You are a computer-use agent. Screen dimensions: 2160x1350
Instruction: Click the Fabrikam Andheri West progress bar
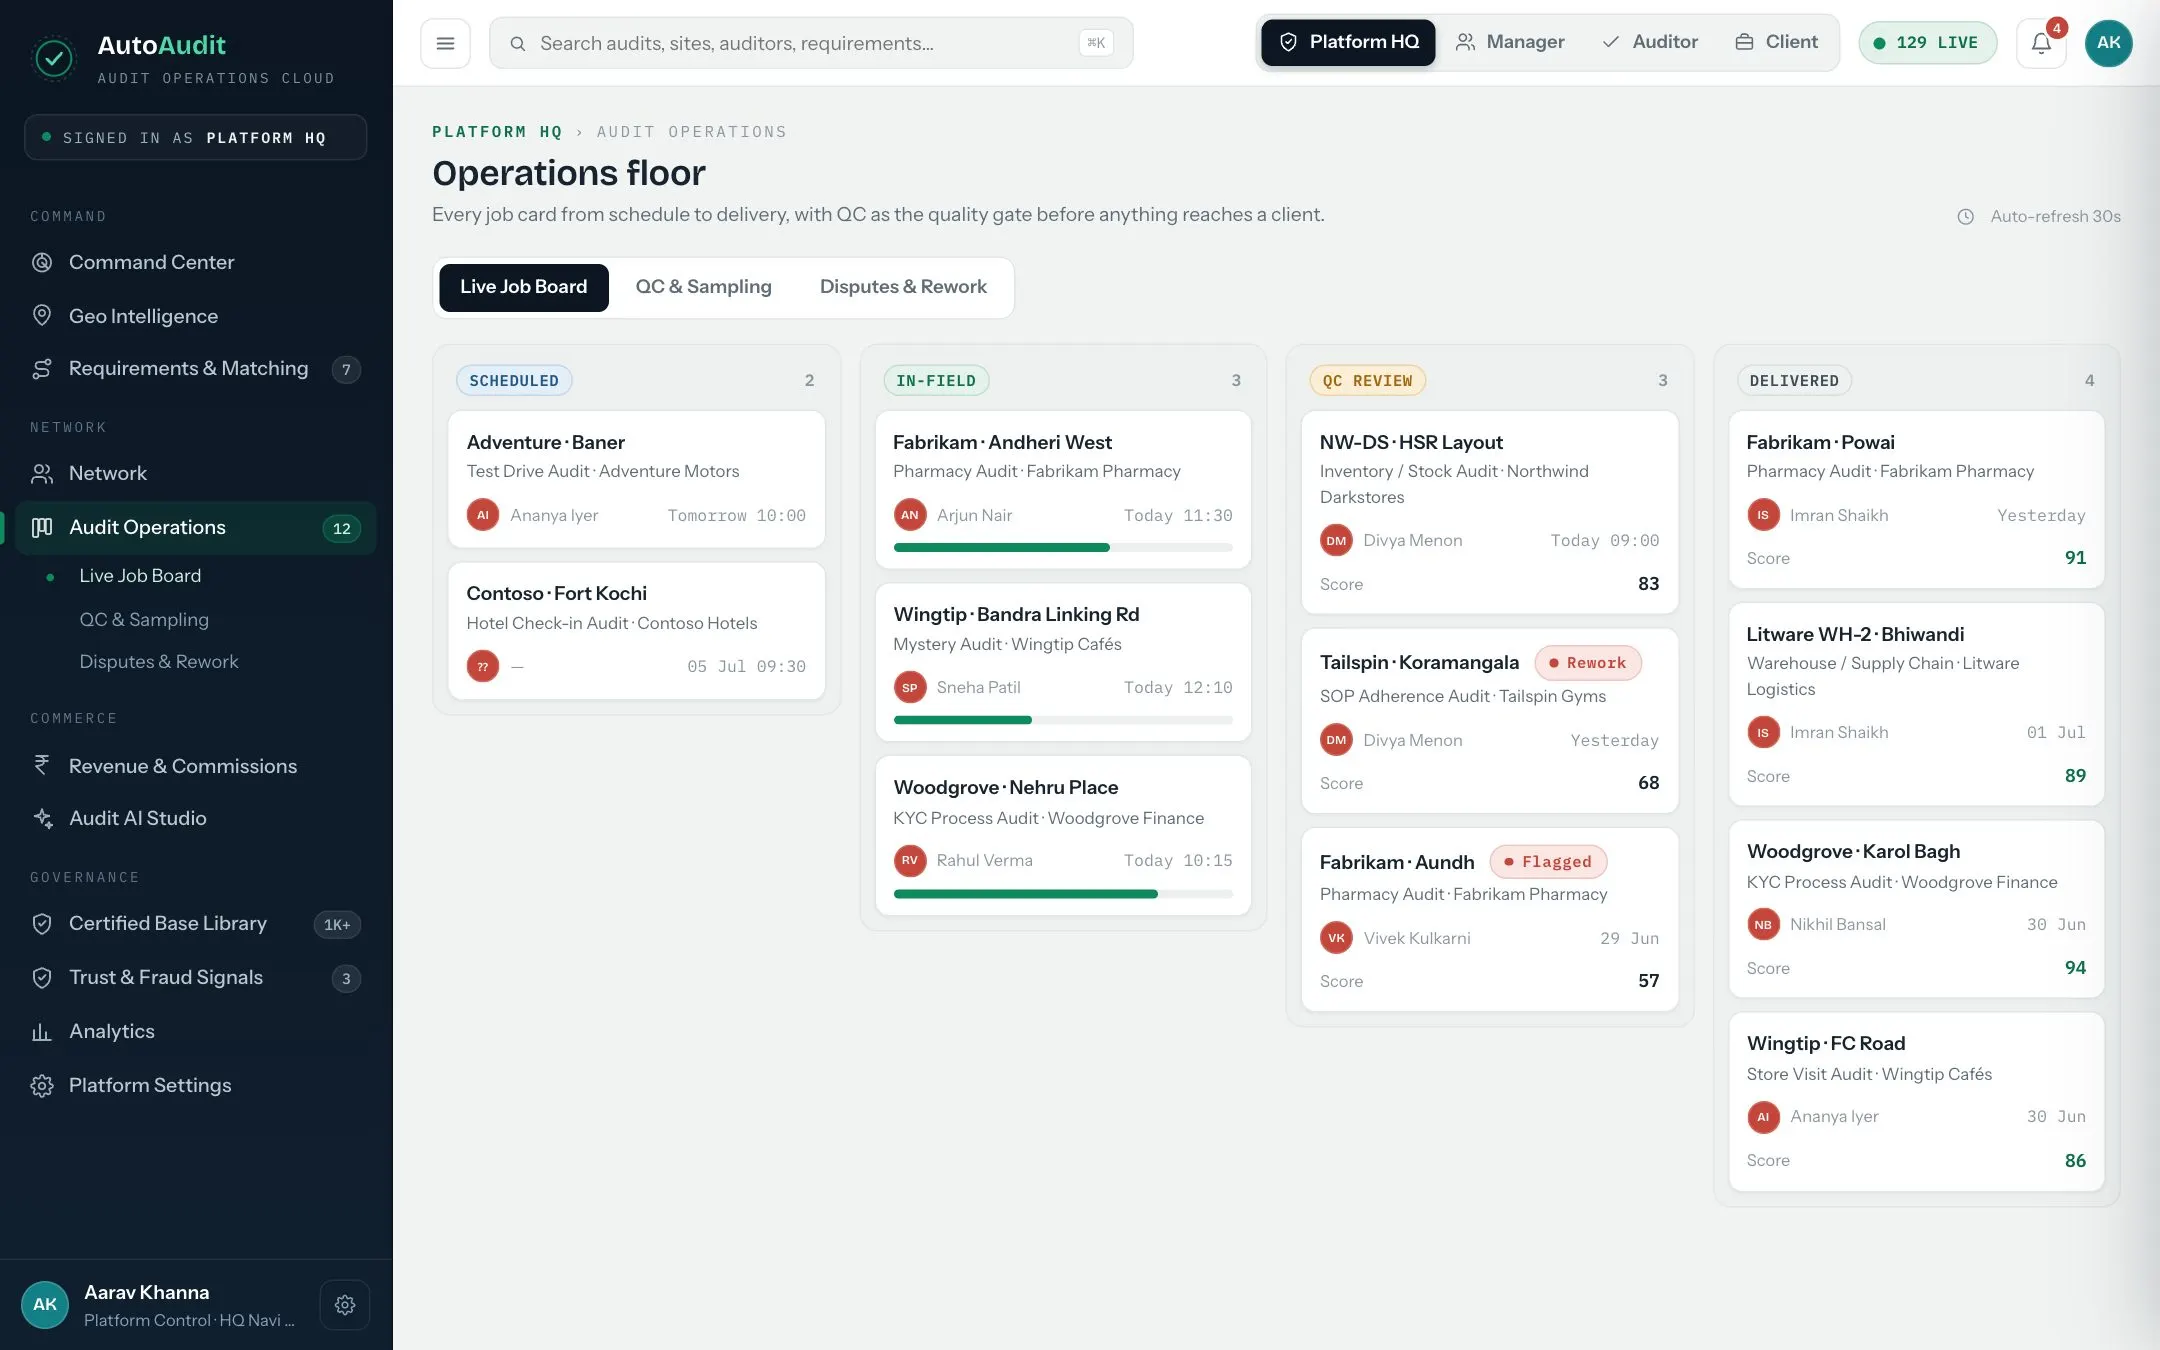[1063, 548]
